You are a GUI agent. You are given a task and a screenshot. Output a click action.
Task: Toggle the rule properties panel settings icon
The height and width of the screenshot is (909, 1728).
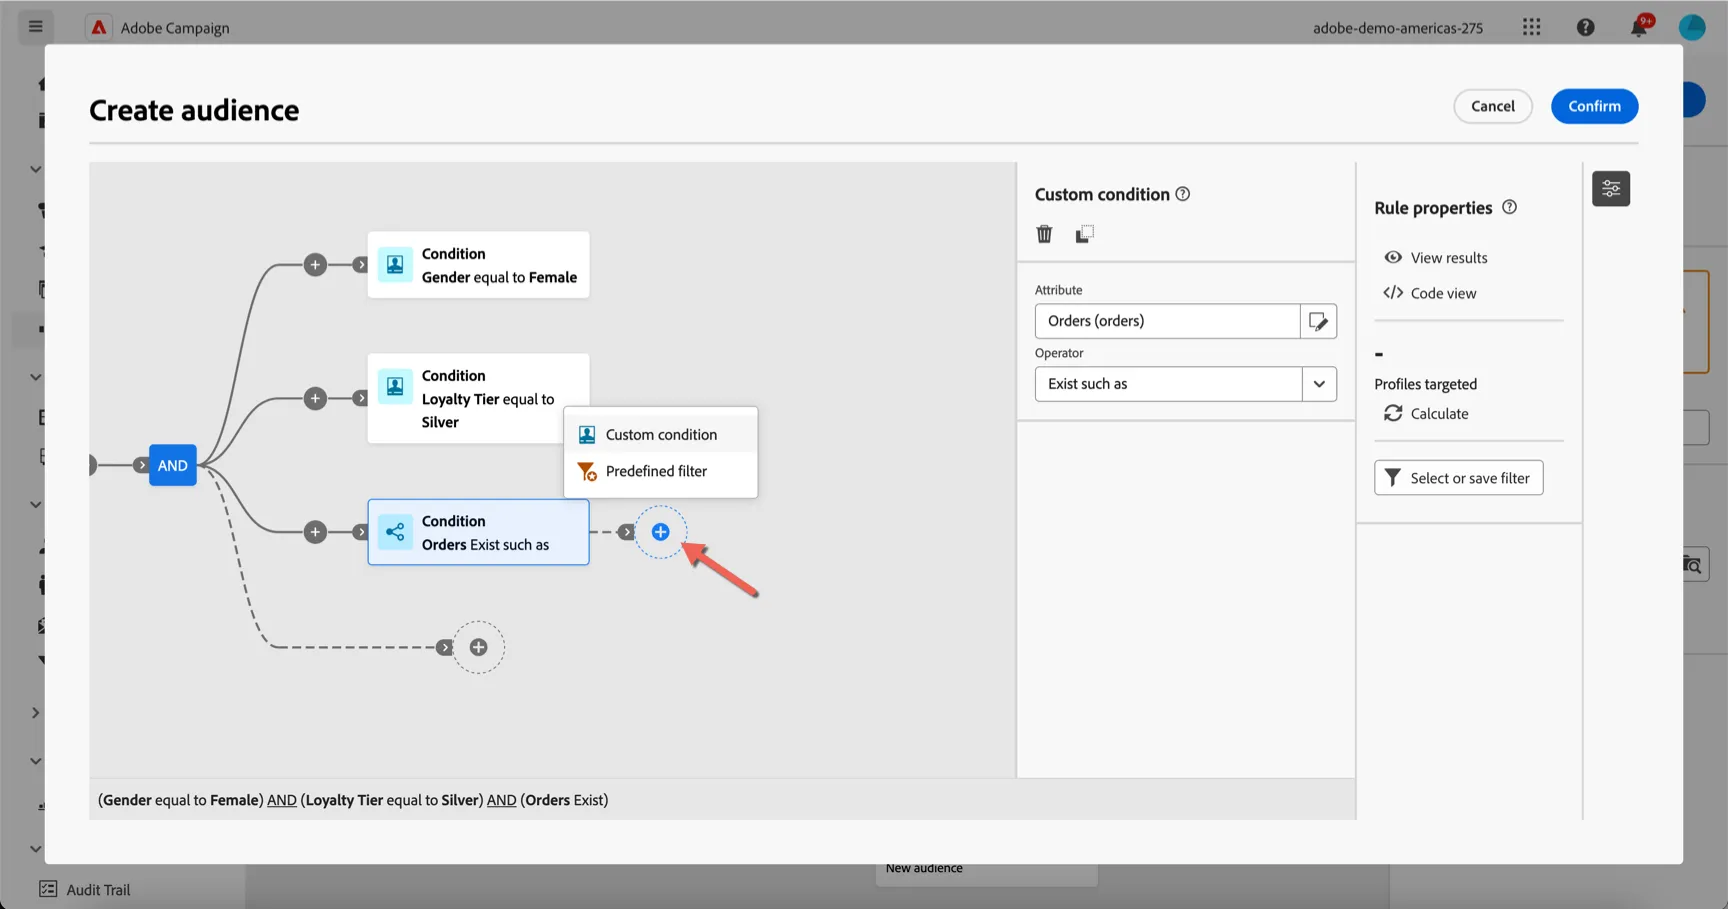(x=1611, y=188)
